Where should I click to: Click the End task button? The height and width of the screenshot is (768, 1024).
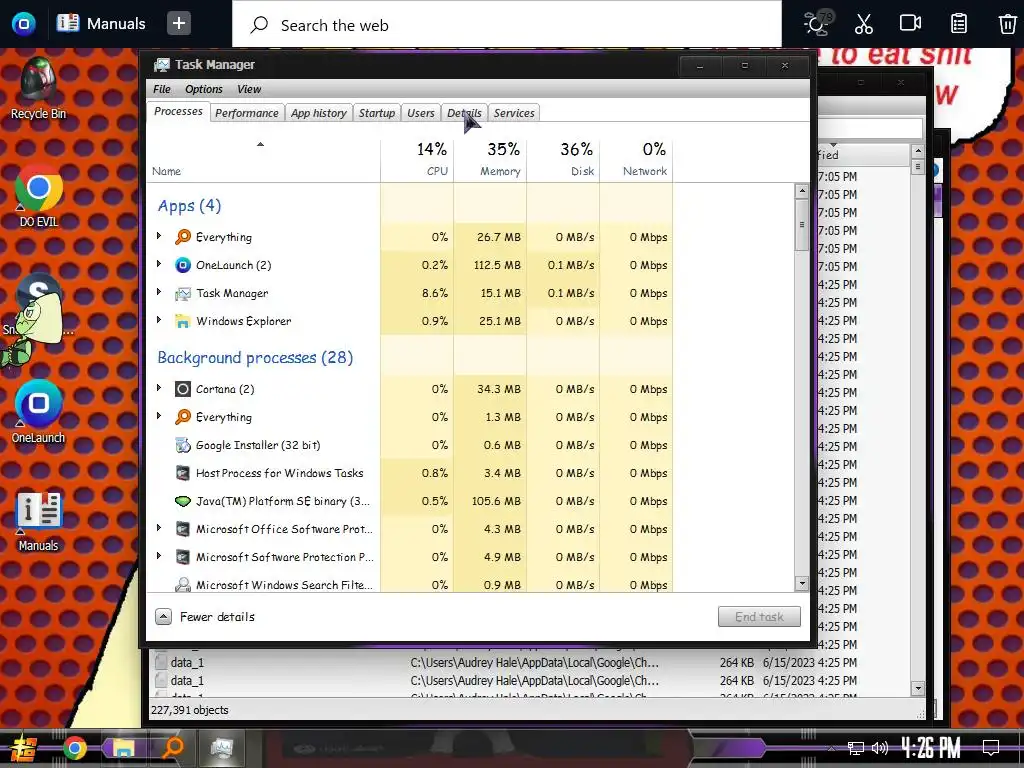tap(759, 616)
